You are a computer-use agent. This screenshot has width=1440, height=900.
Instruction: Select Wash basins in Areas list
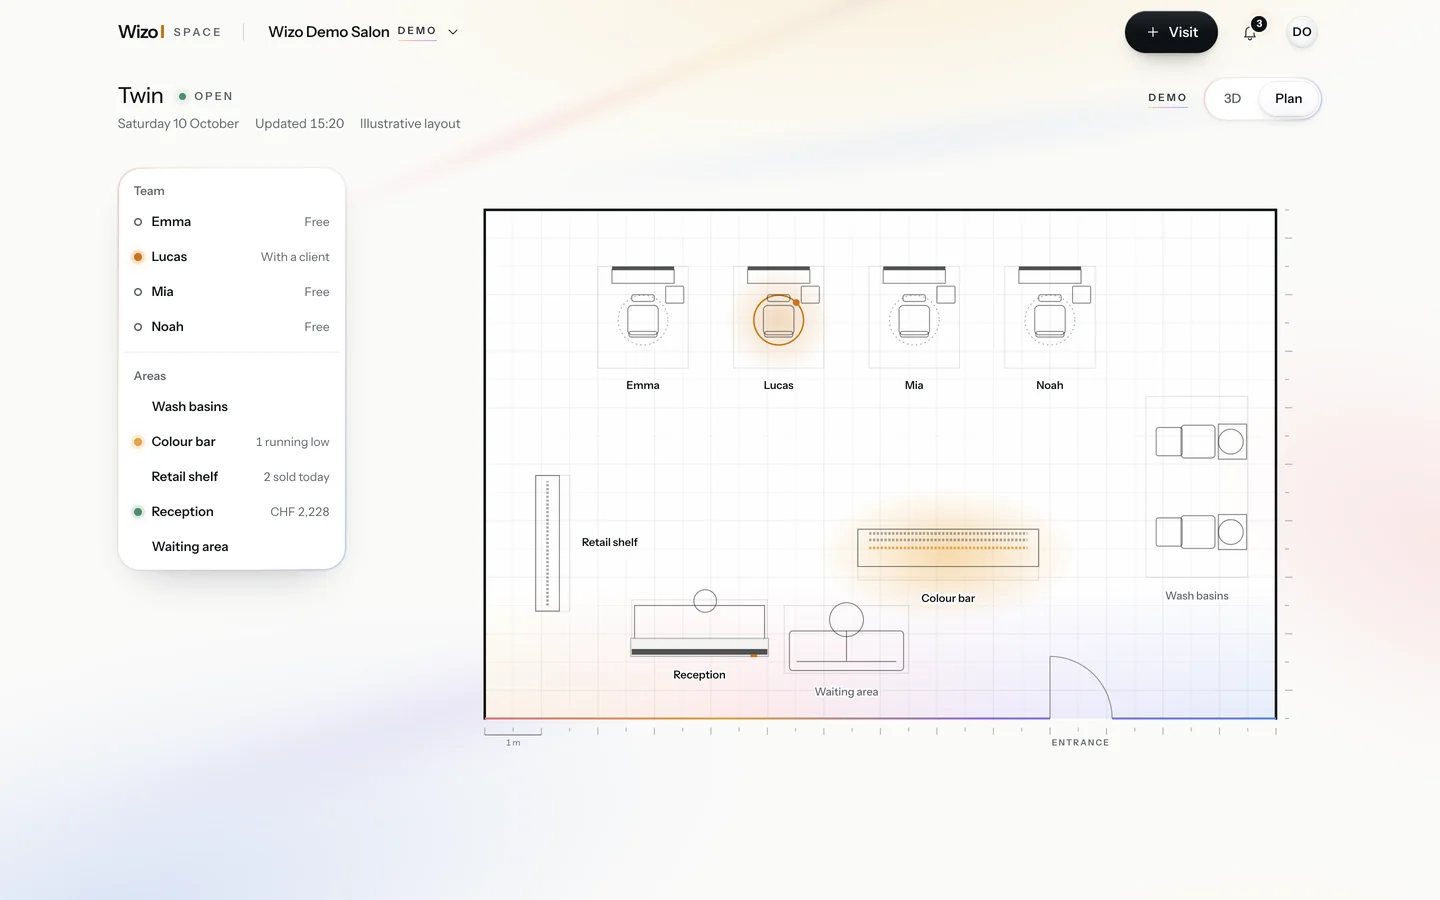232,407
